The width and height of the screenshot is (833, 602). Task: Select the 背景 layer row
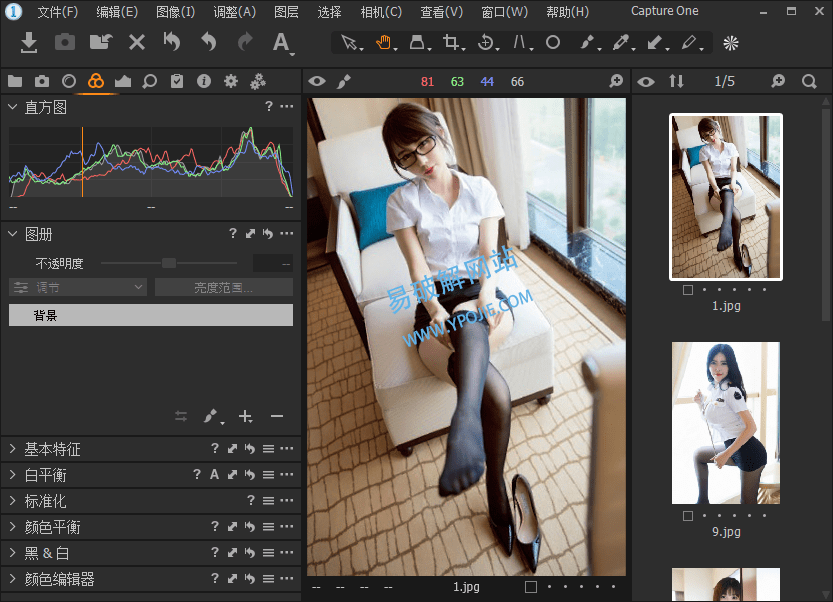(150, 315)
